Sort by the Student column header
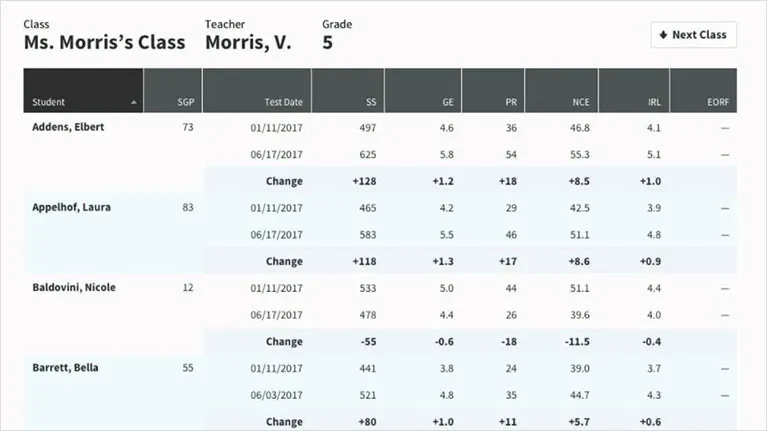The image size is (767, 431). click(83, 91)
